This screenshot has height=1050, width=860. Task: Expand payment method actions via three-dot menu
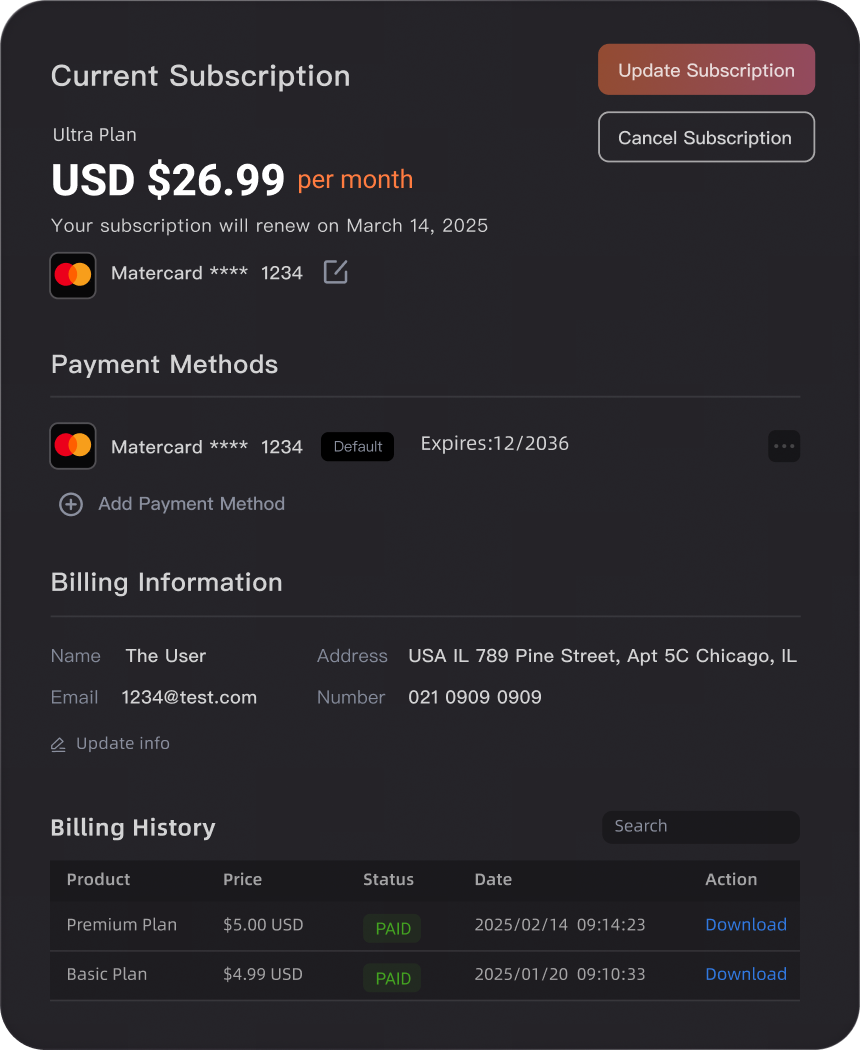[784, 446]
